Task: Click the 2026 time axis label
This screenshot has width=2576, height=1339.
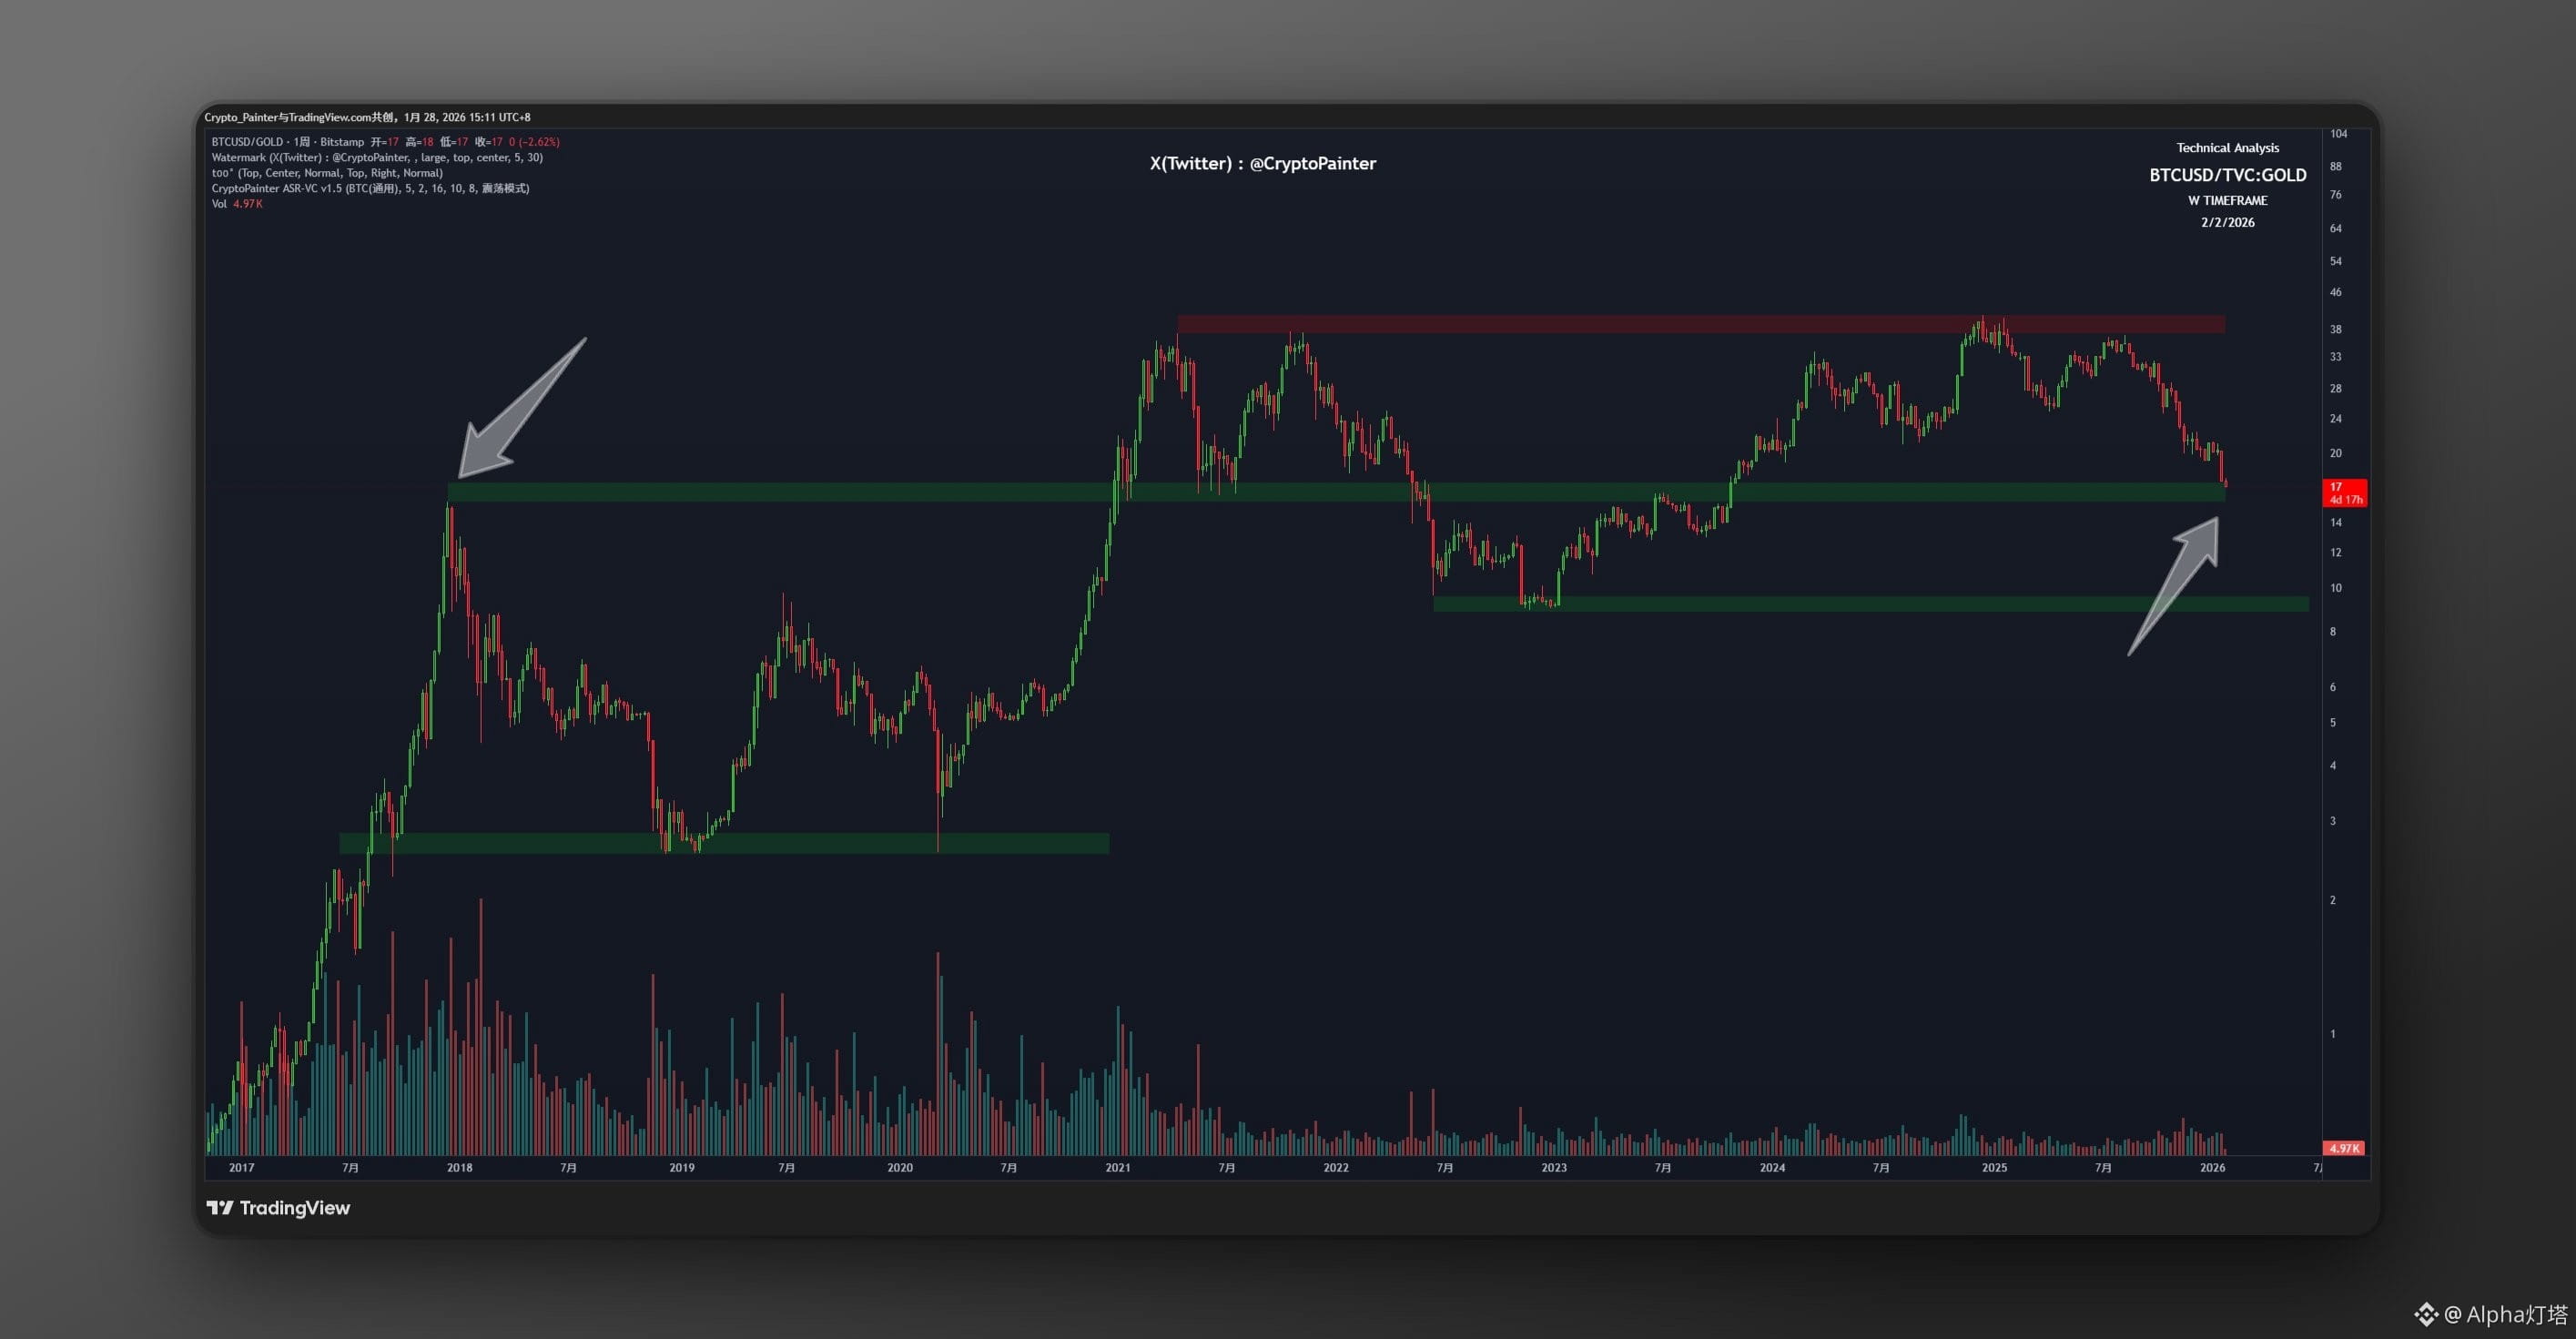Action: (2212, 1168)
